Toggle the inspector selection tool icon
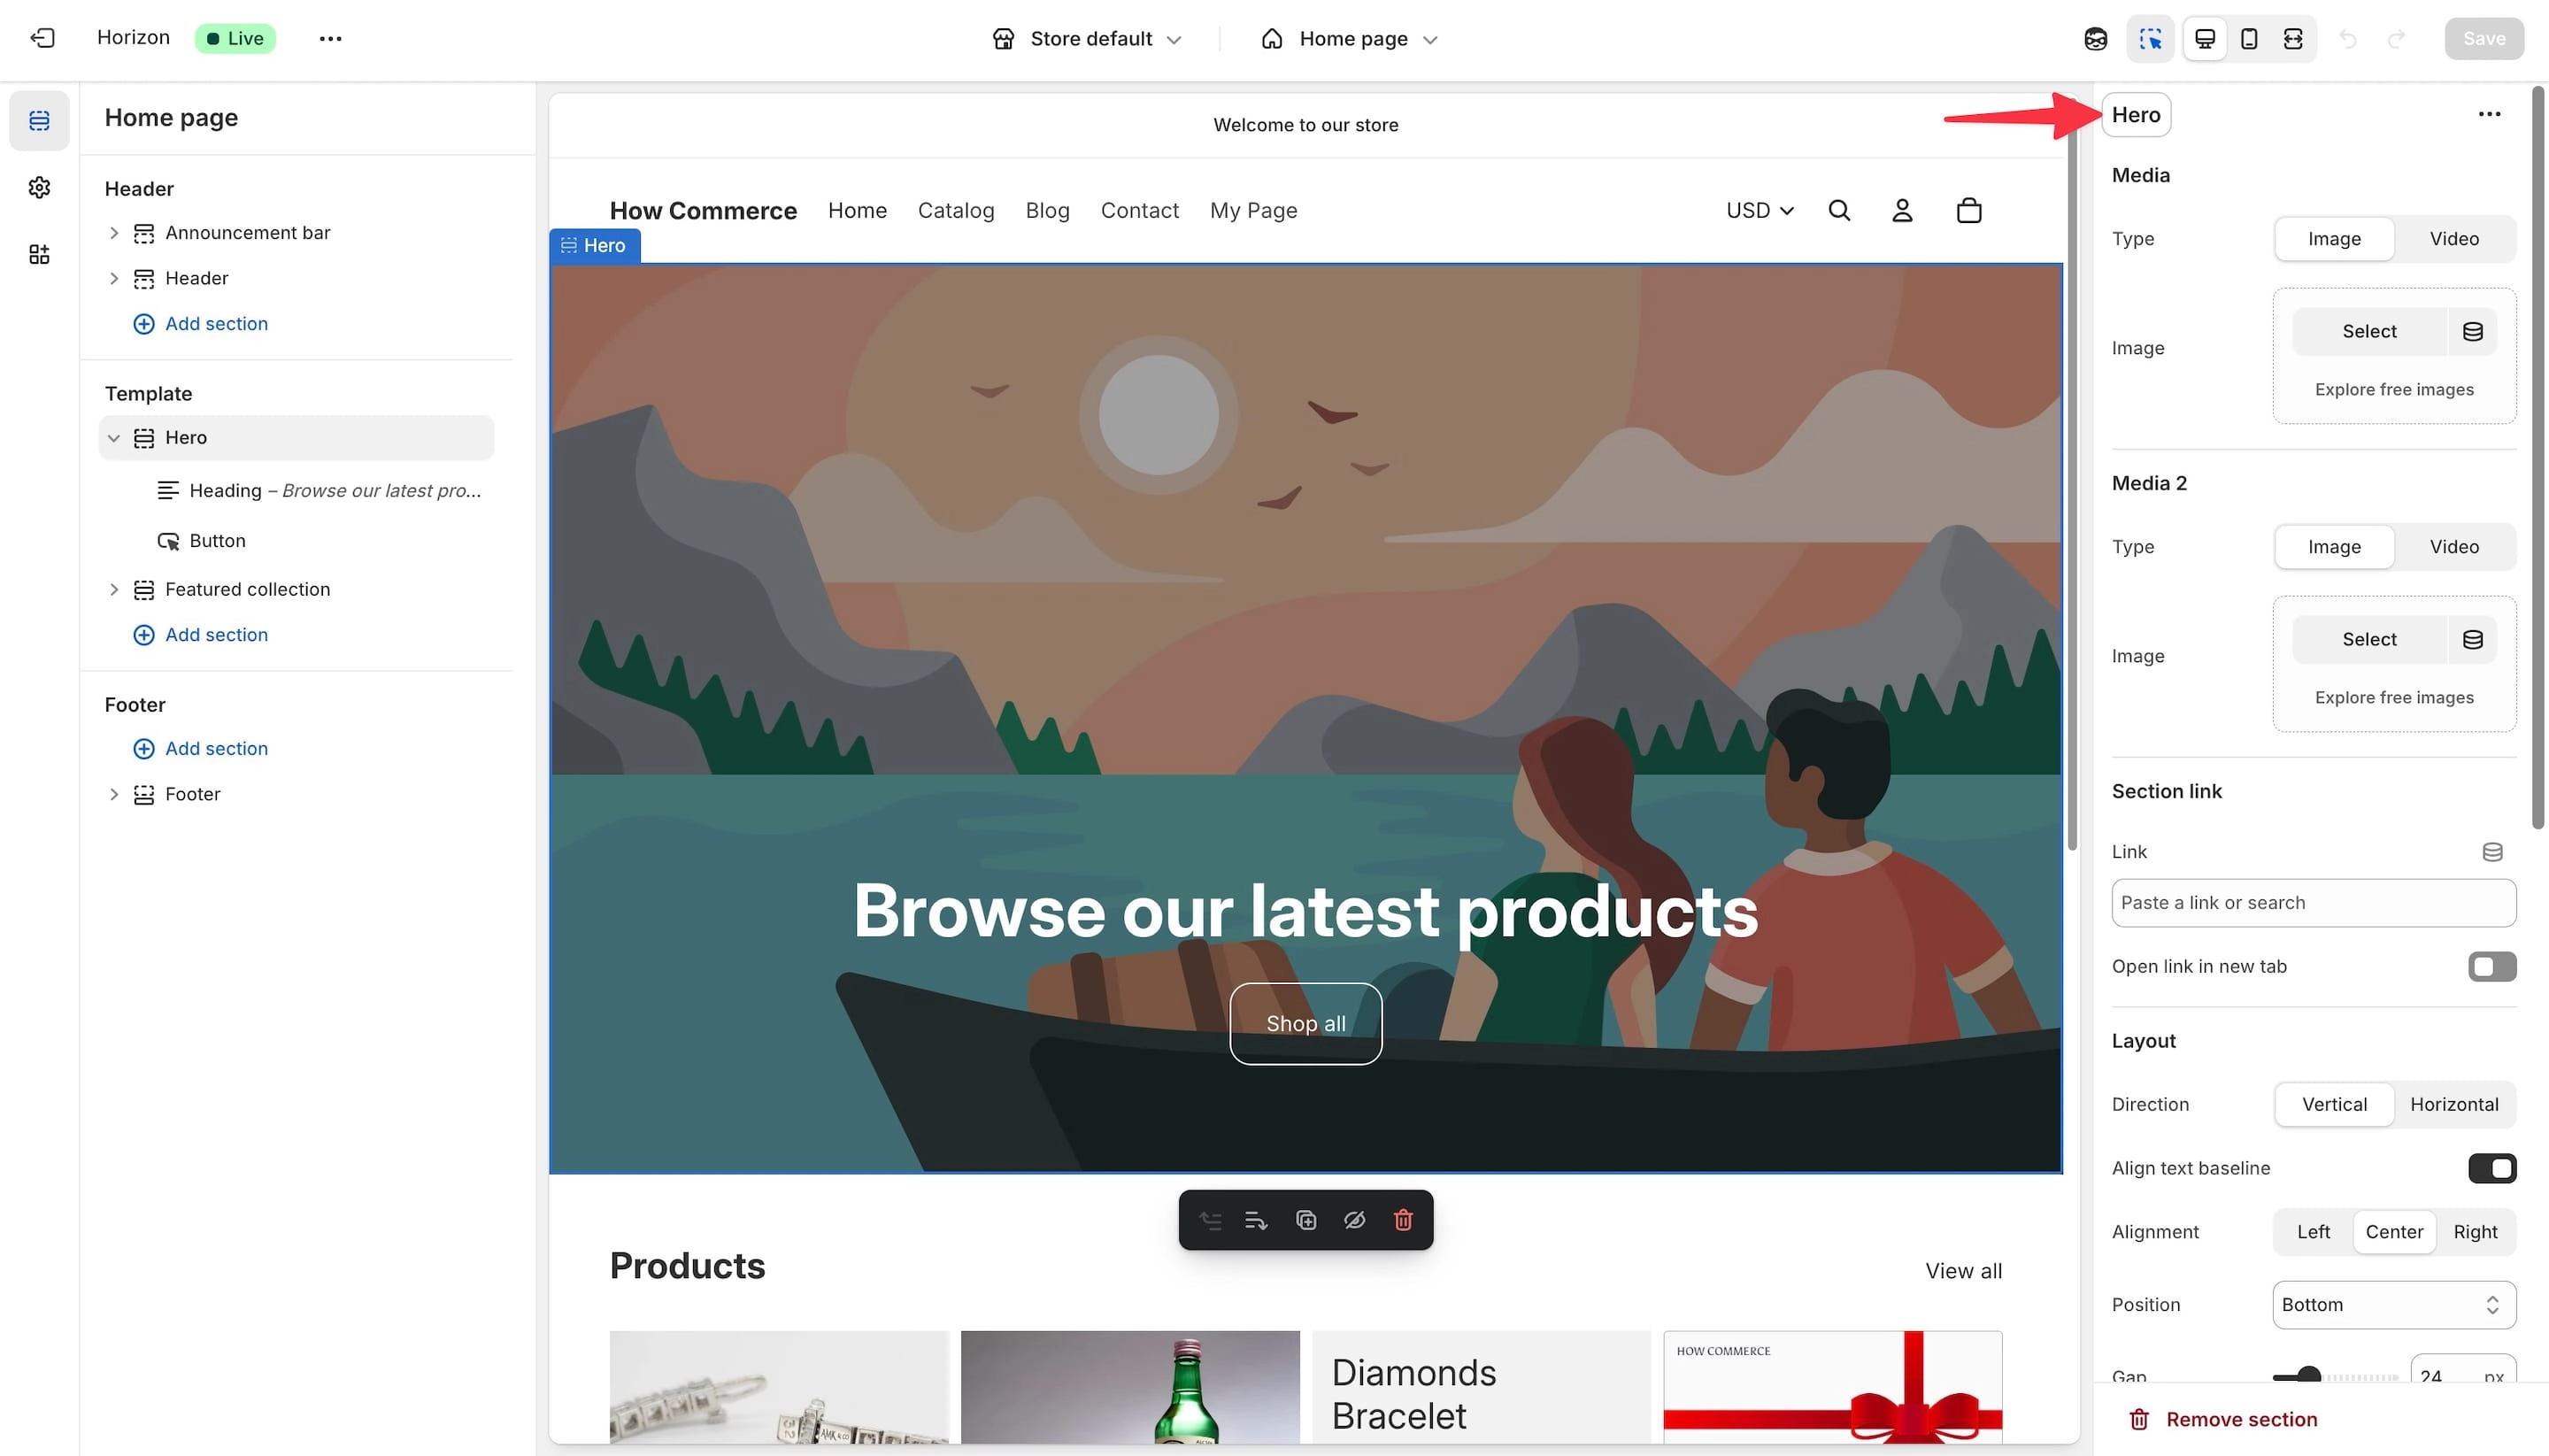Image resolution: width=2549 pixels, height=1456 pixels. point(2150,39)
